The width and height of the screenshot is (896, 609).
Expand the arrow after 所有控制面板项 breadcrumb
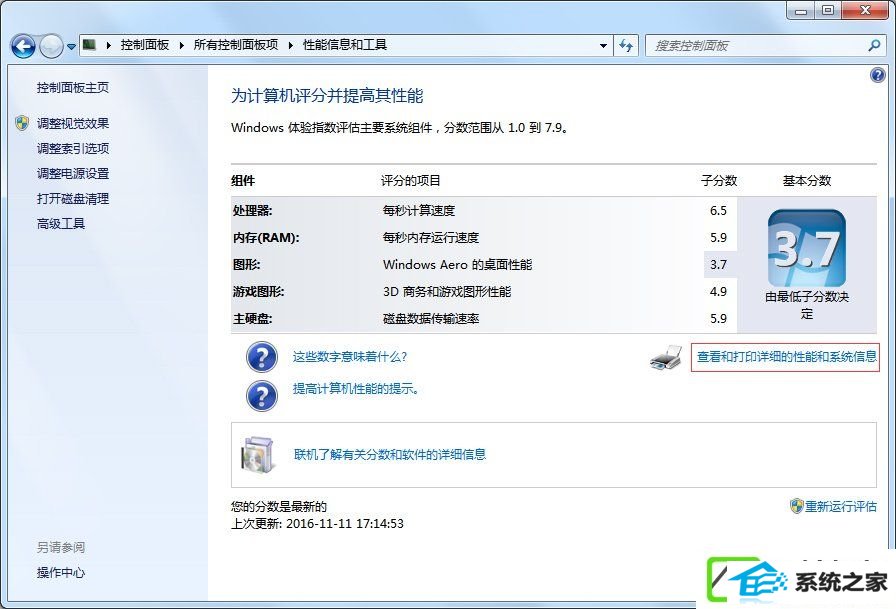pyautogui.click(x=290, y=45)
